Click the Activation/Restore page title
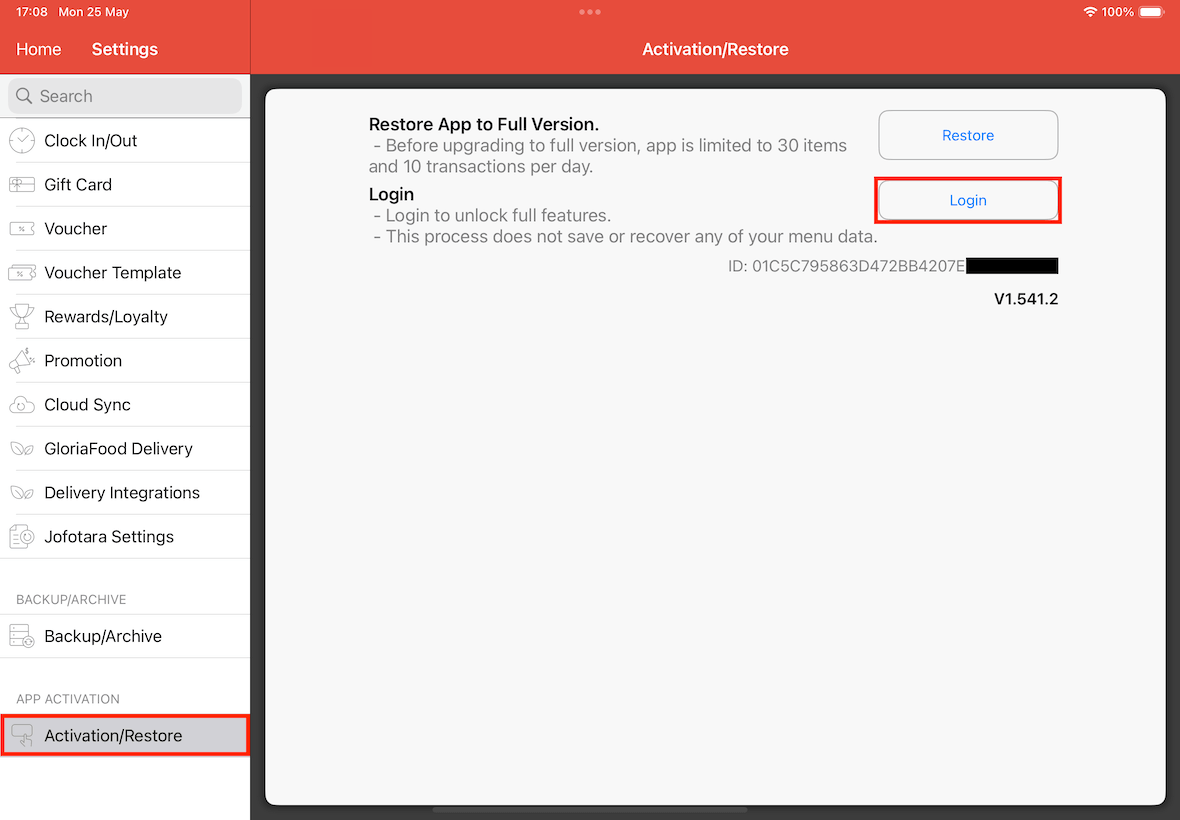This screenshot has height=820, width=1180. (x=715, y=50)
